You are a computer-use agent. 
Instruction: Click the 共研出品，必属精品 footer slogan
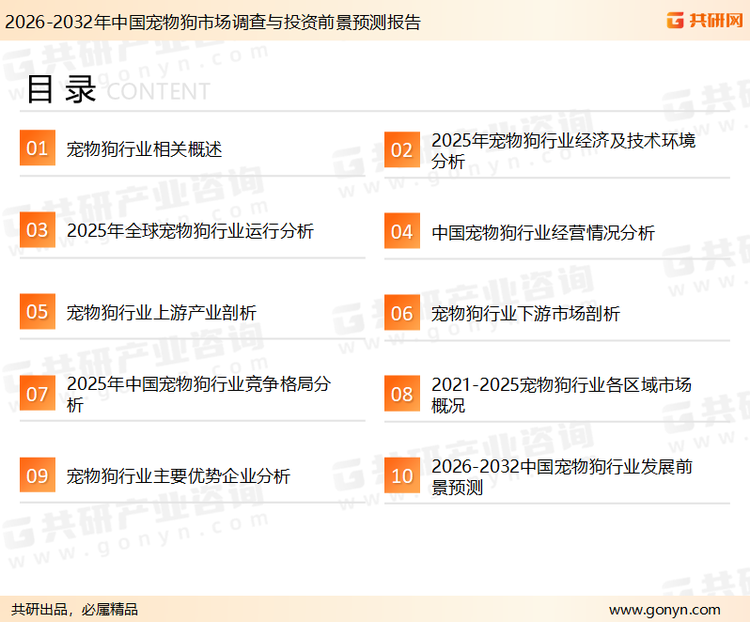(x=75, y=610)
